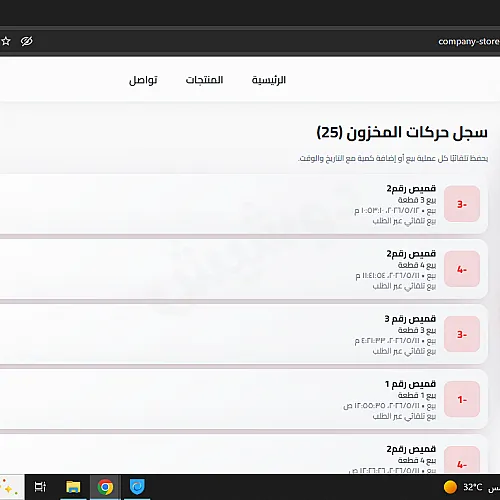Click the company-store address bar text
Viewport: 500px width, 500px height.
[x=469, y=41]
